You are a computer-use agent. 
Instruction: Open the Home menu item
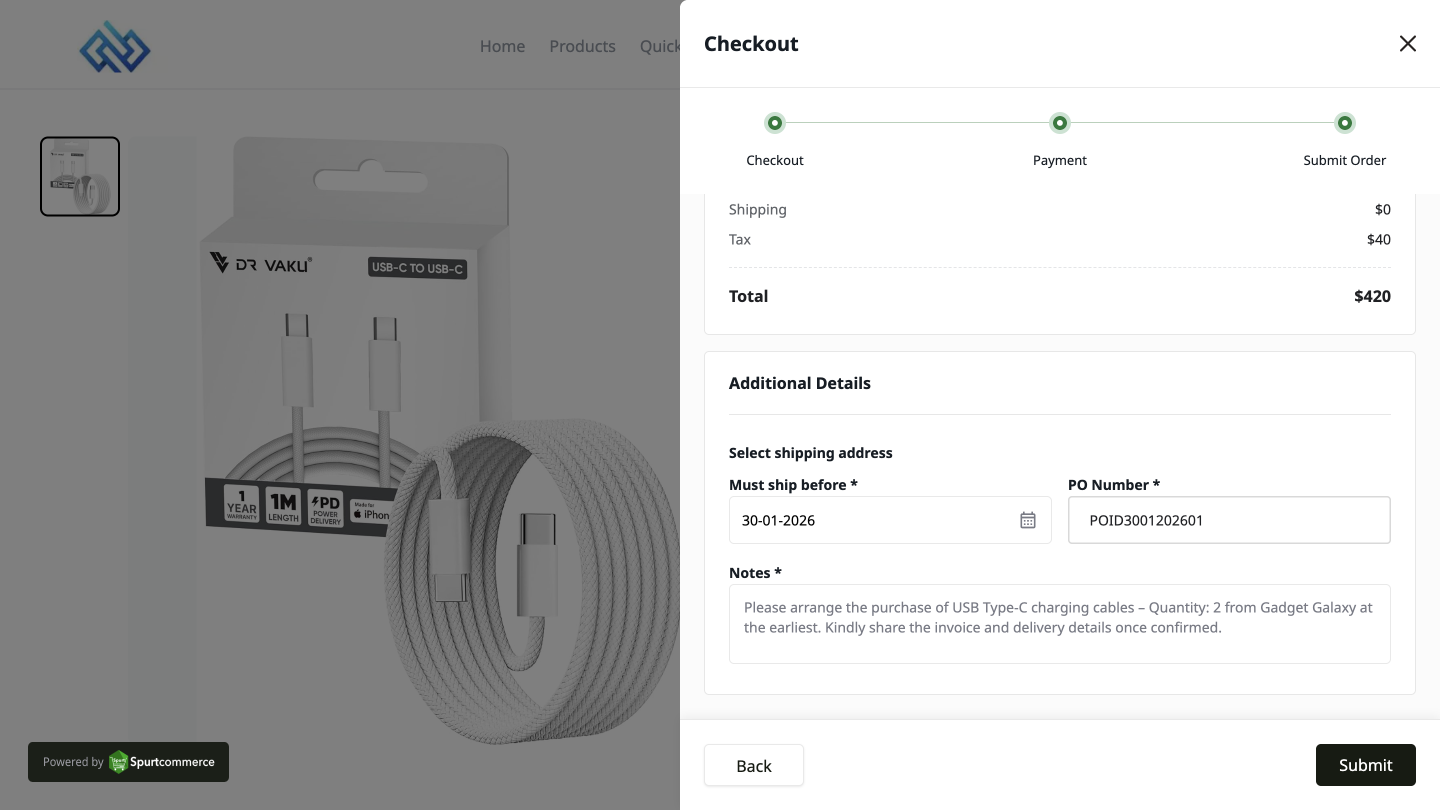tap(502, 46)
